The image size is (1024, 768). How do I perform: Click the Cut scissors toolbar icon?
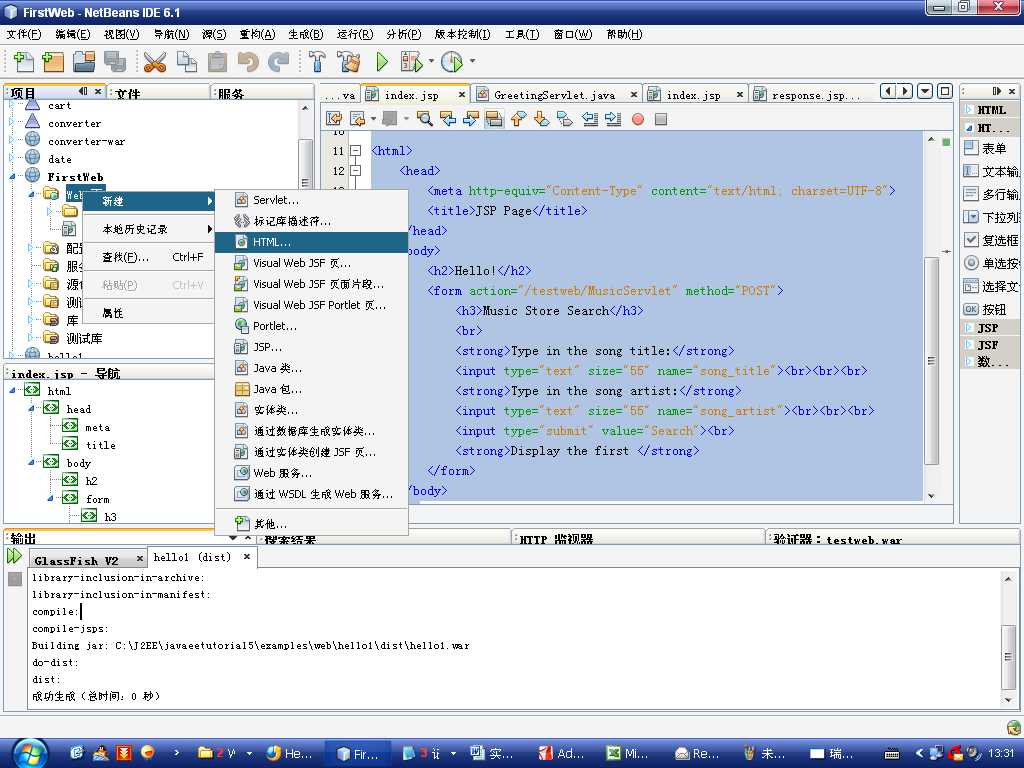pyautogui.click(x=155, y=62)
